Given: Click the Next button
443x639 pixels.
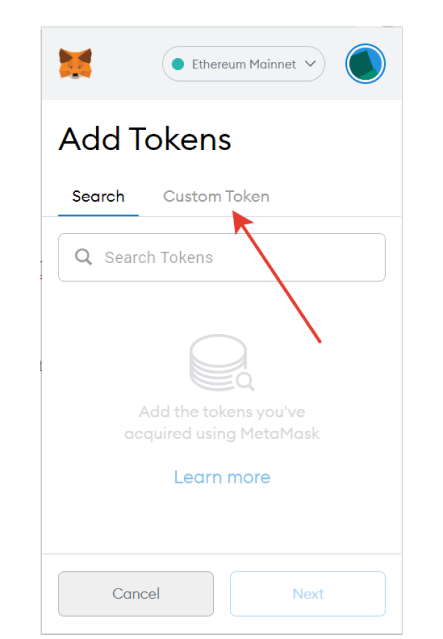Looking at the screenshot, I should 308,593.
